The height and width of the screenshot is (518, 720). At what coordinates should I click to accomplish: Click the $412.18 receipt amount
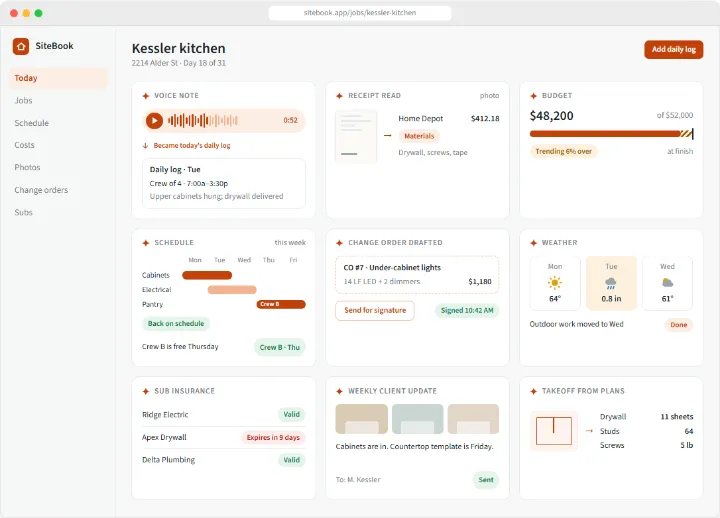(485, 118)
